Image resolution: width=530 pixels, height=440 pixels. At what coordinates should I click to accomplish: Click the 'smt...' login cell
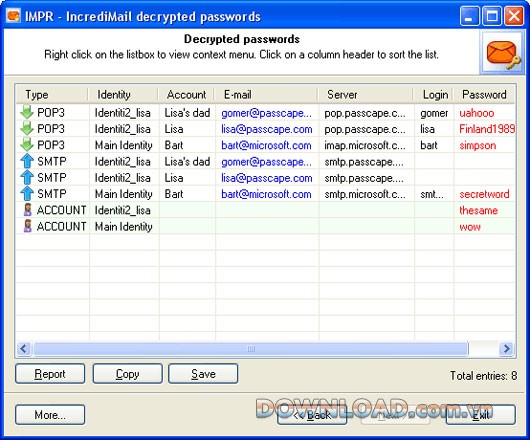click(x=432, y=194)
